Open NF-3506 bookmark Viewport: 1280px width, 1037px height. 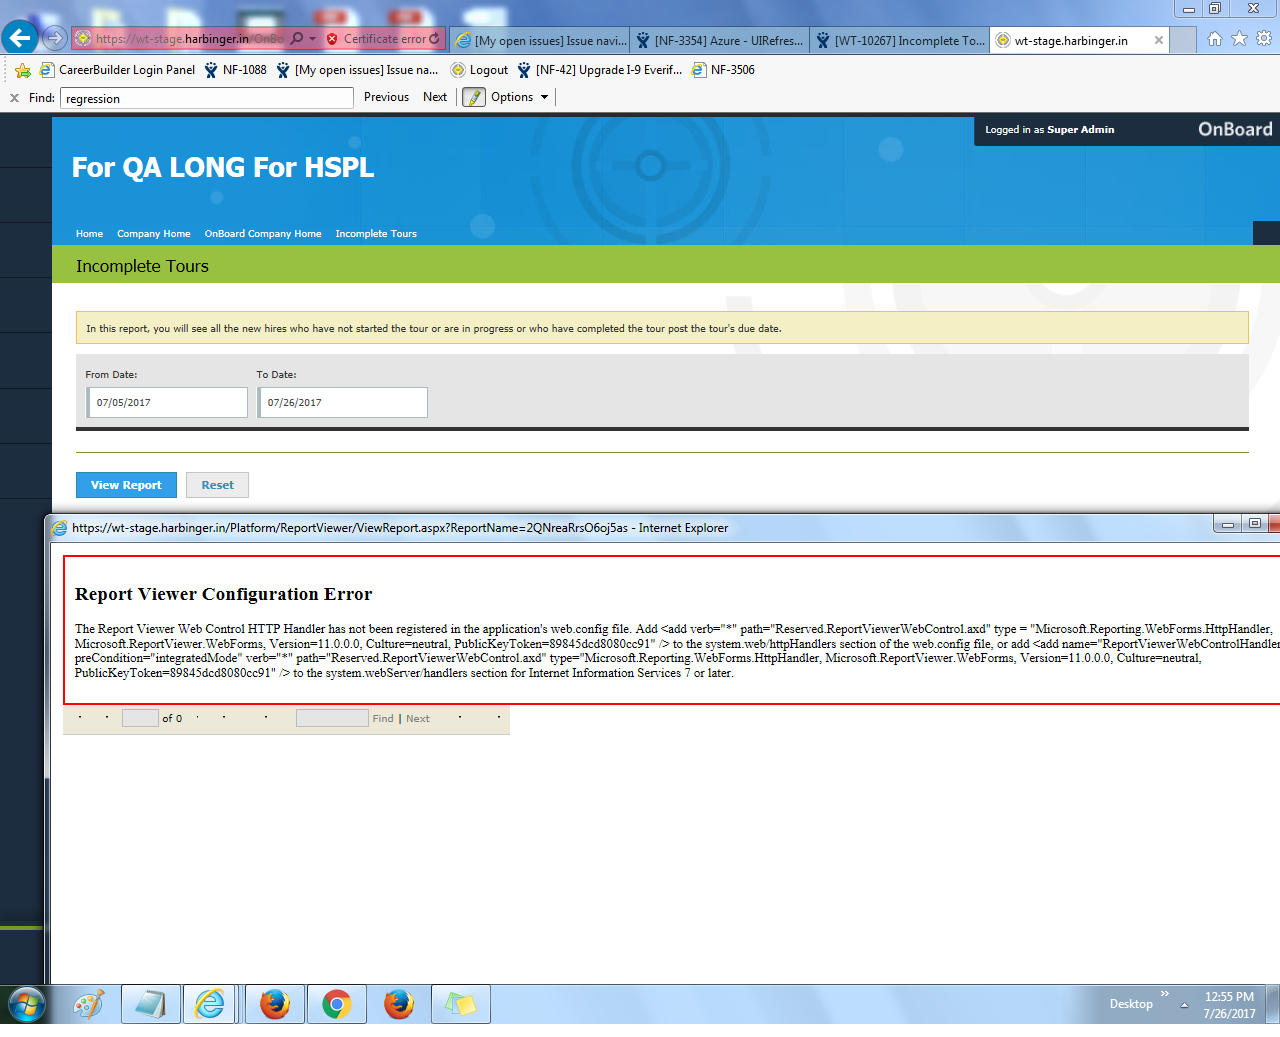pyautogui.click(x=723, y=70)
